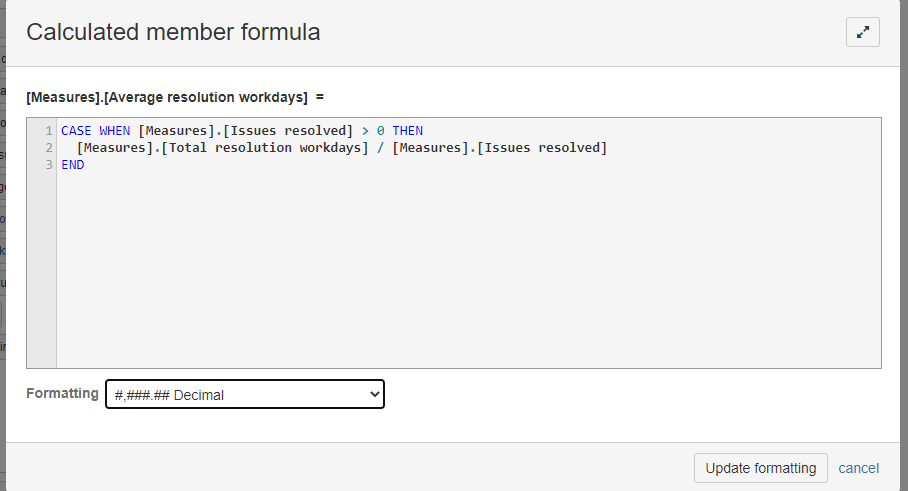908x491 pixels.
Task: Click the number 0 in the formula
Action: click(380, 131)
